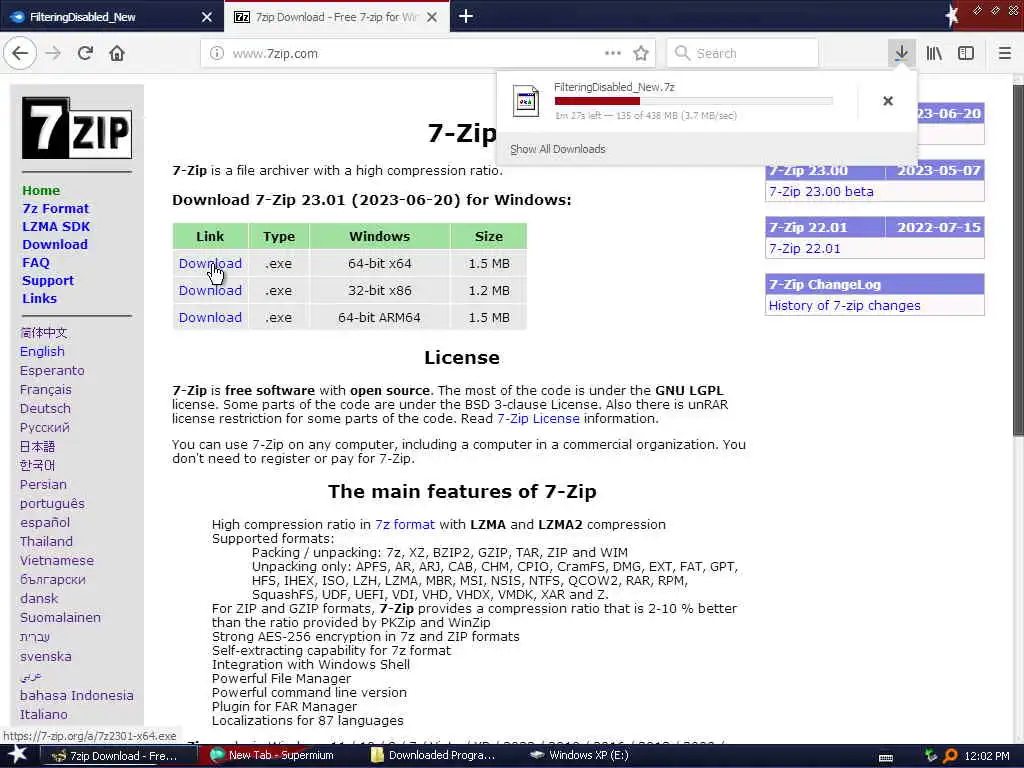Screen dimensions: 1024x768
Task: Switch language to Deutsch
Action: [45, 408]
